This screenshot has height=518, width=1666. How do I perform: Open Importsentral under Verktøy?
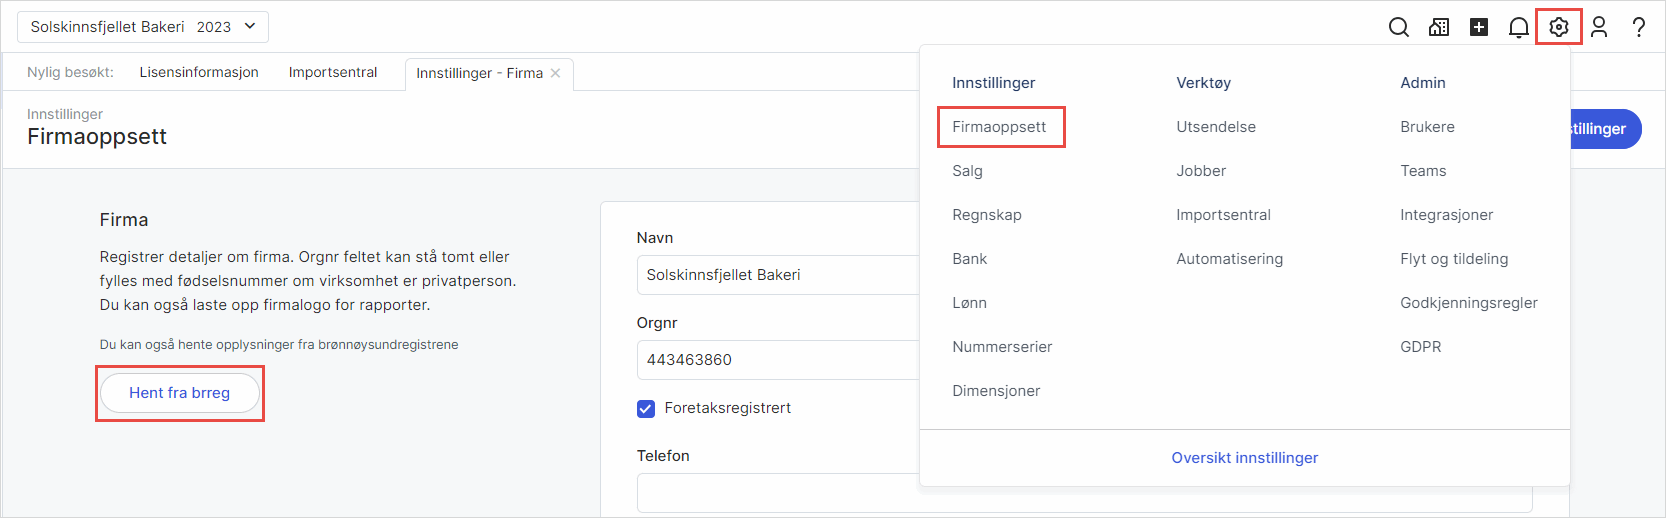tap(1223, 215)
